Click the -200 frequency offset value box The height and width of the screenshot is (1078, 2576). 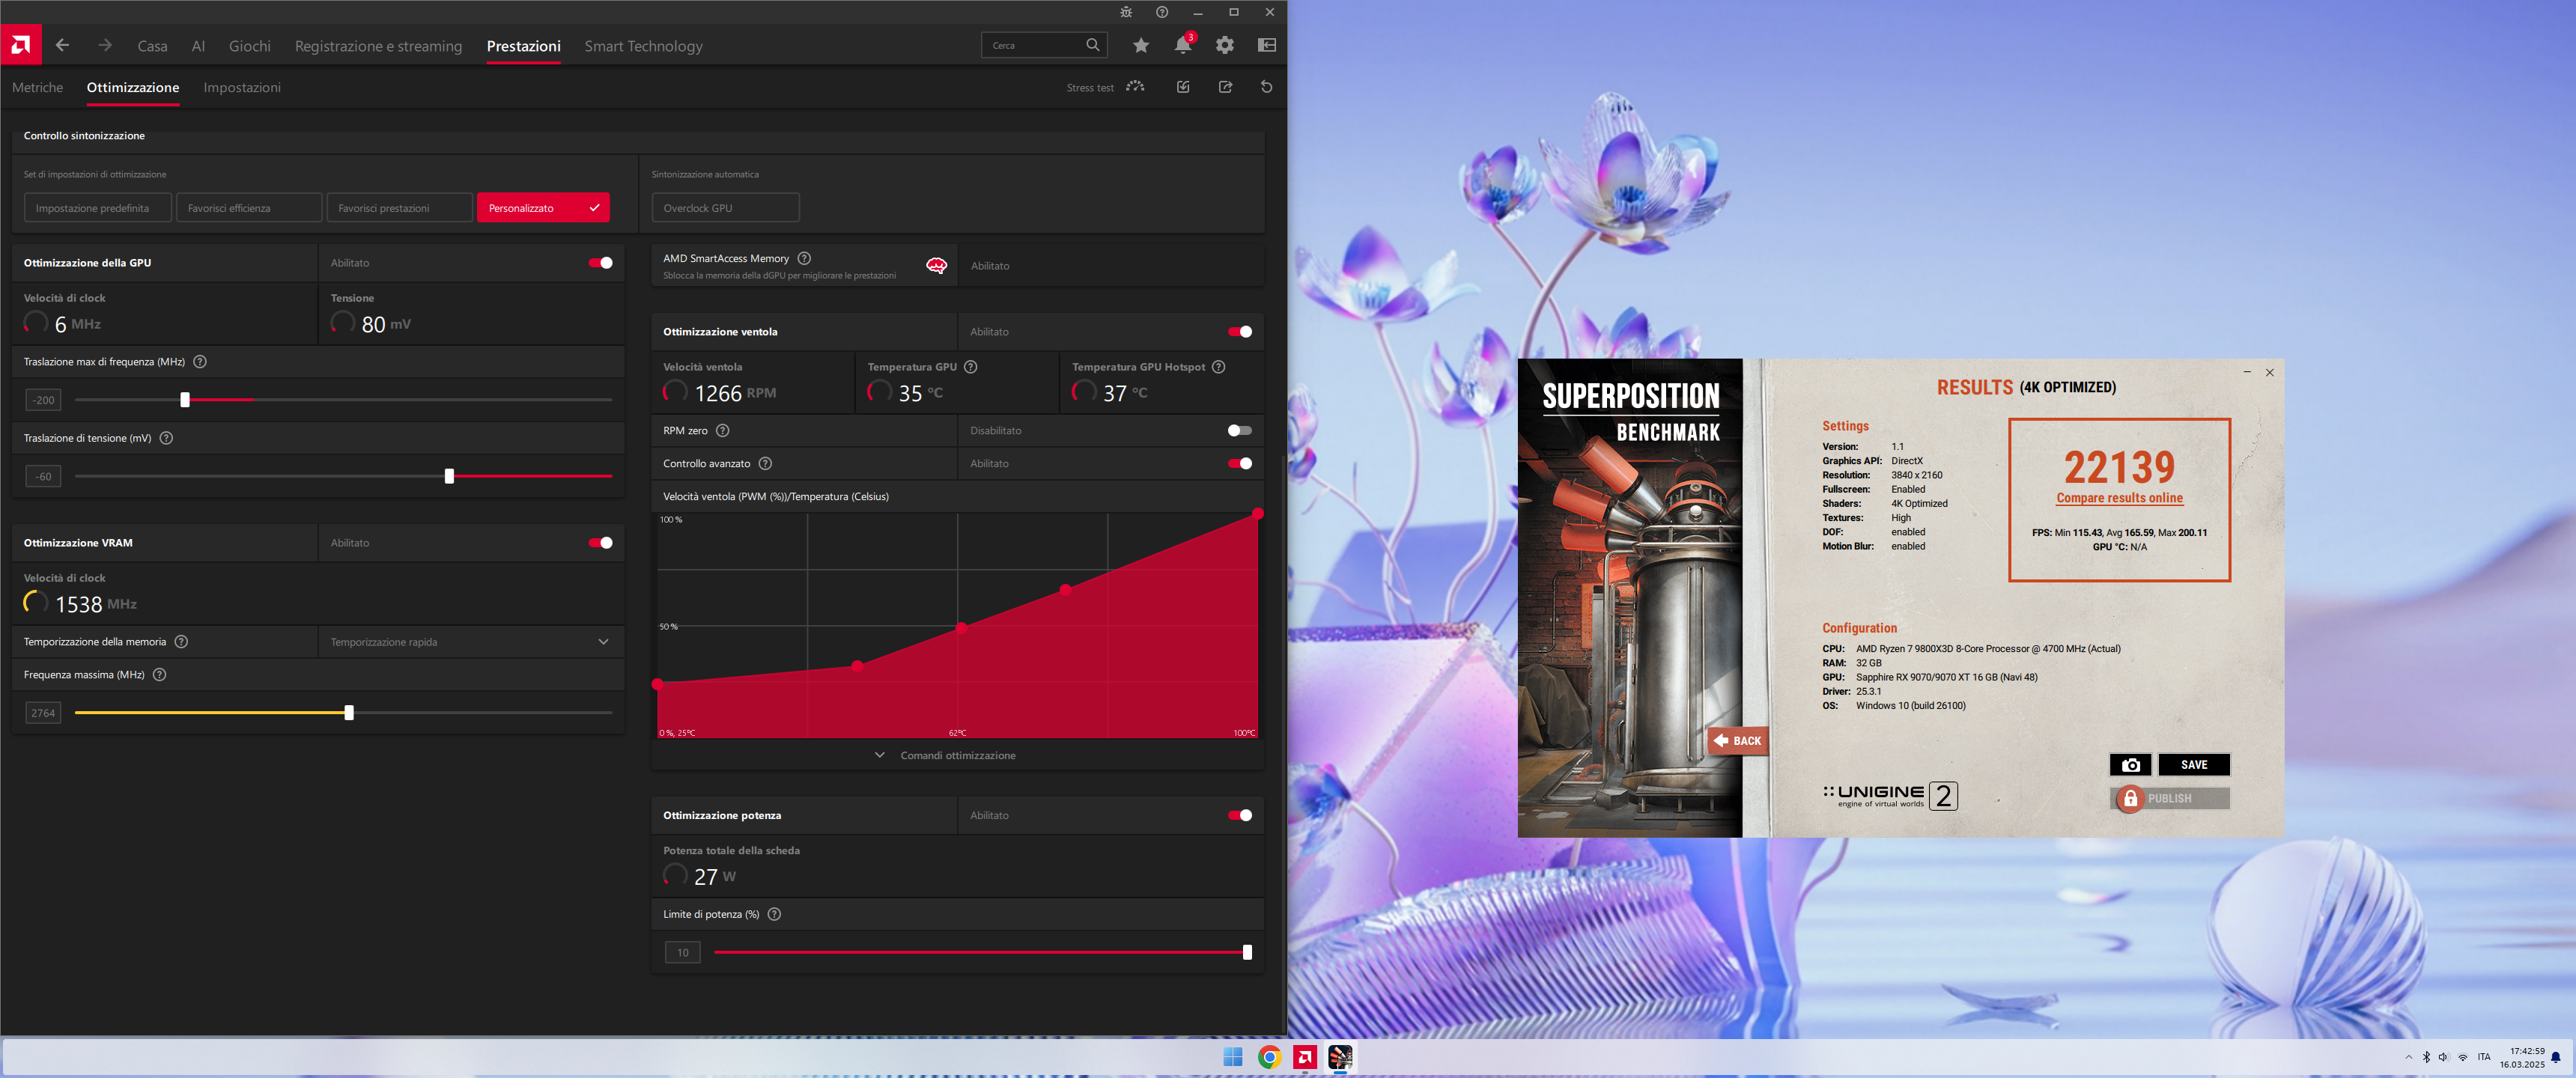click(x=43, y=400)
